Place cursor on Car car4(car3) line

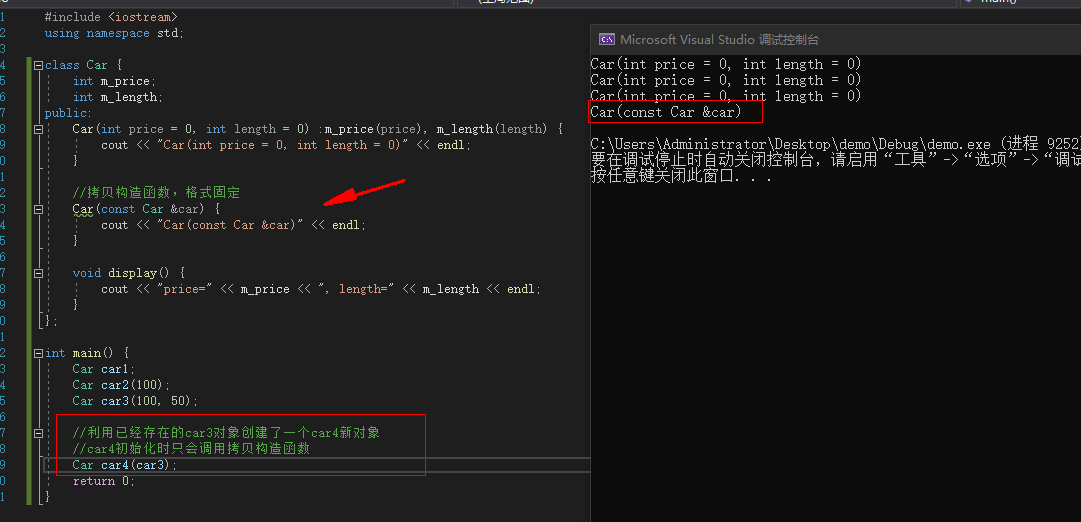124,465
